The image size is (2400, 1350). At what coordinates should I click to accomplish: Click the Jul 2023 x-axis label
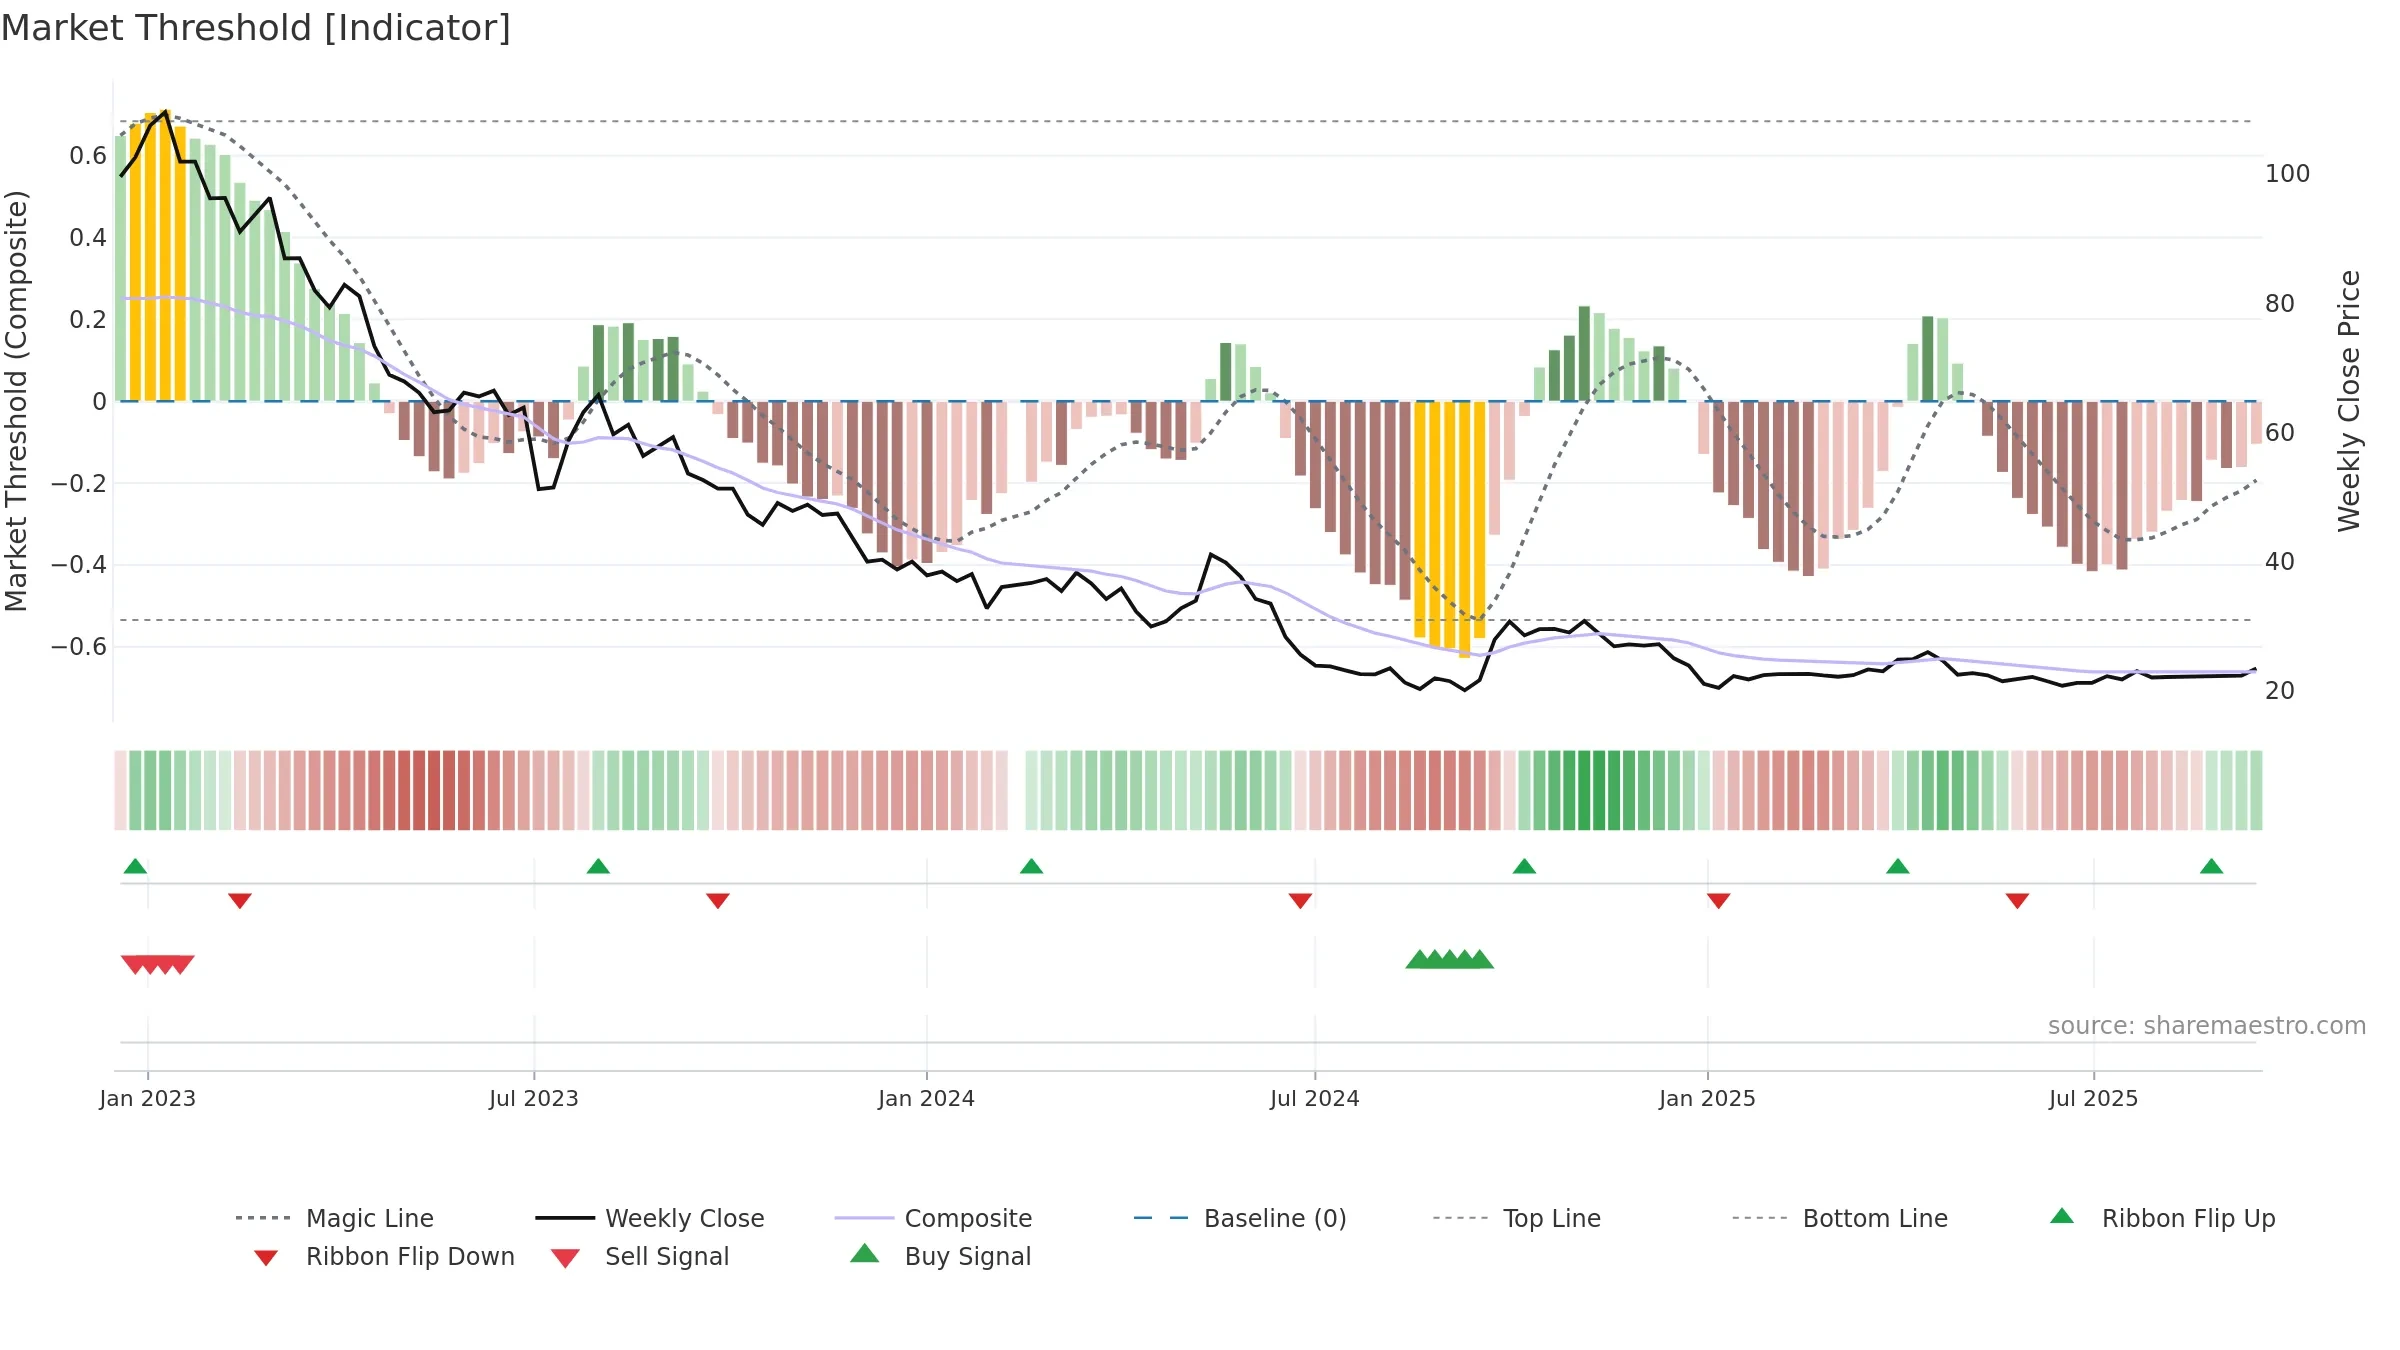coord(534,1099)
